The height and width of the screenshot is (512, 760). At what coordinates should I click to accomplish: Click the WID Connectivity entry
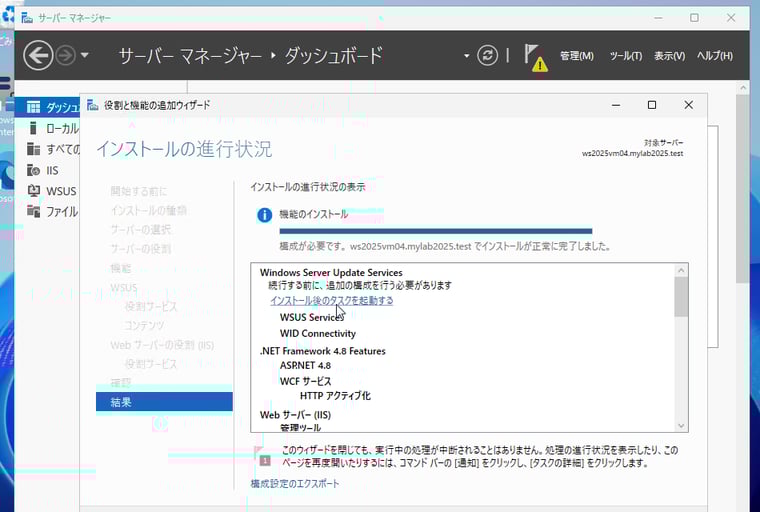pos(317,334)
